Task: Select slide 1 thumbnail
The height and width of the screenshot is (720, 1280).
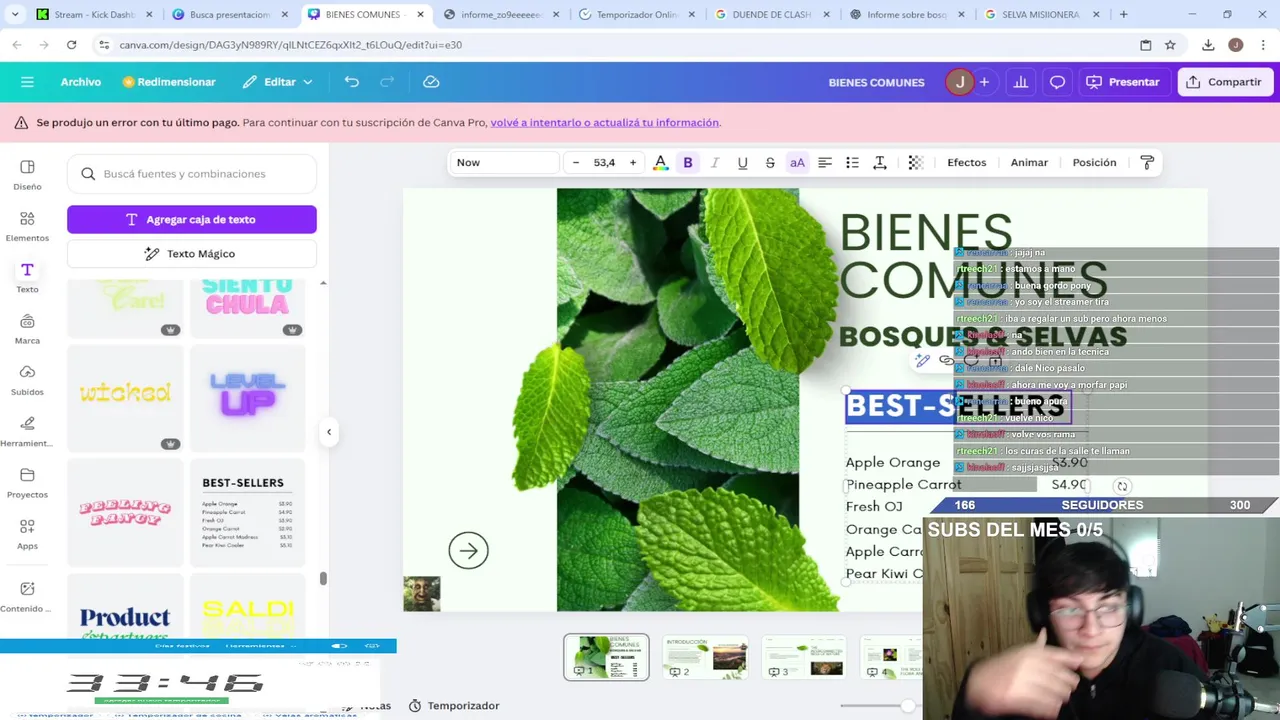Action: click(x=606, y=657)
